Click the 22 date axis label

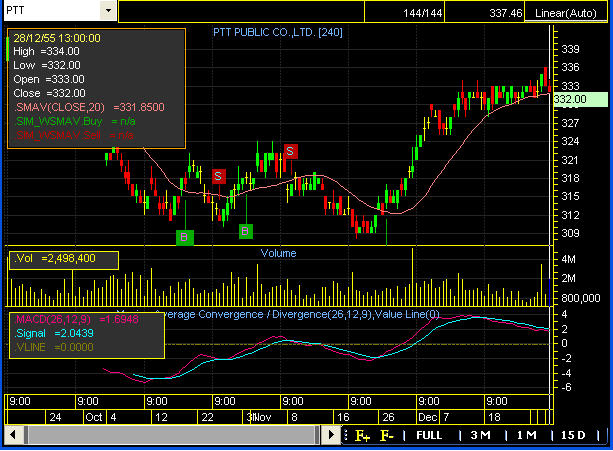coord(207,417)
